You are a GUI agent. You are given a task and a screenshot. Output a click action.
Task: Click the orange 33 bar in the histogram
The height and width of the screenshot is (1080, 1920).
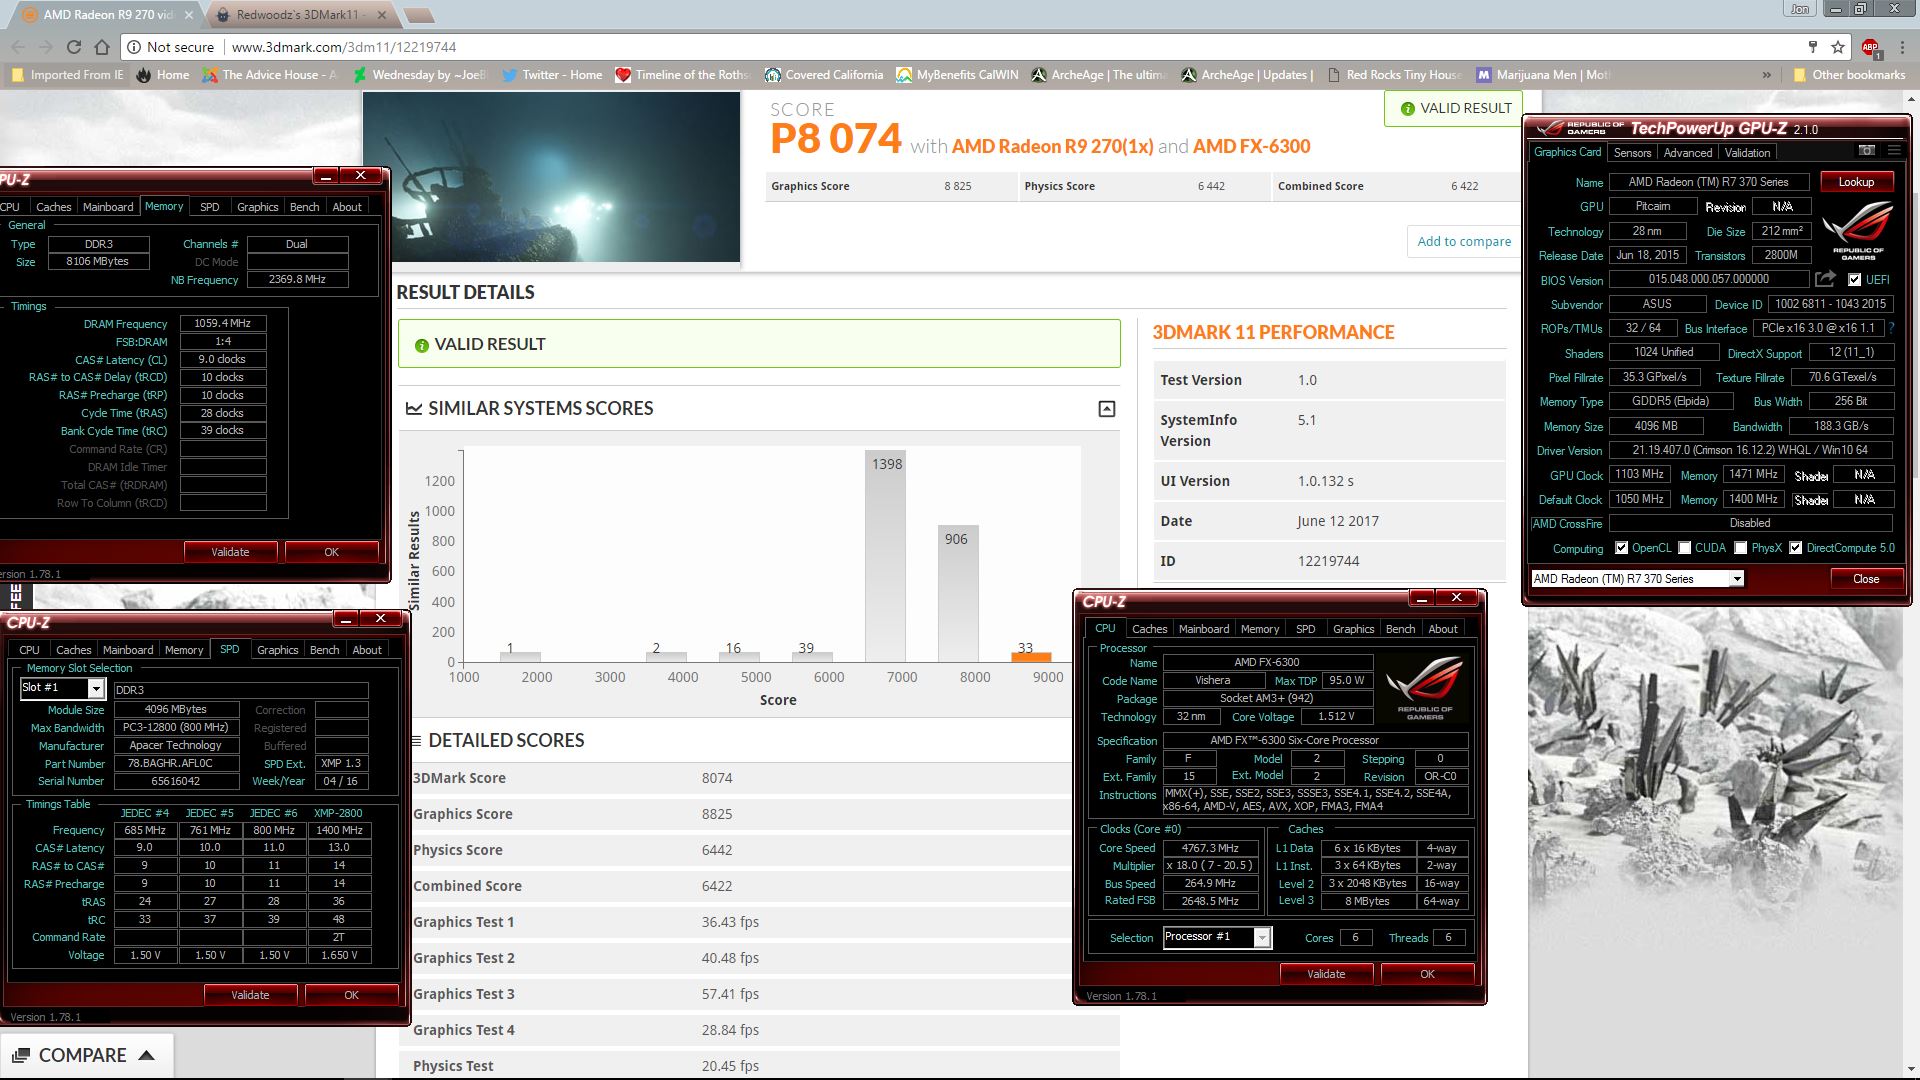click(x=1030, y=657)
